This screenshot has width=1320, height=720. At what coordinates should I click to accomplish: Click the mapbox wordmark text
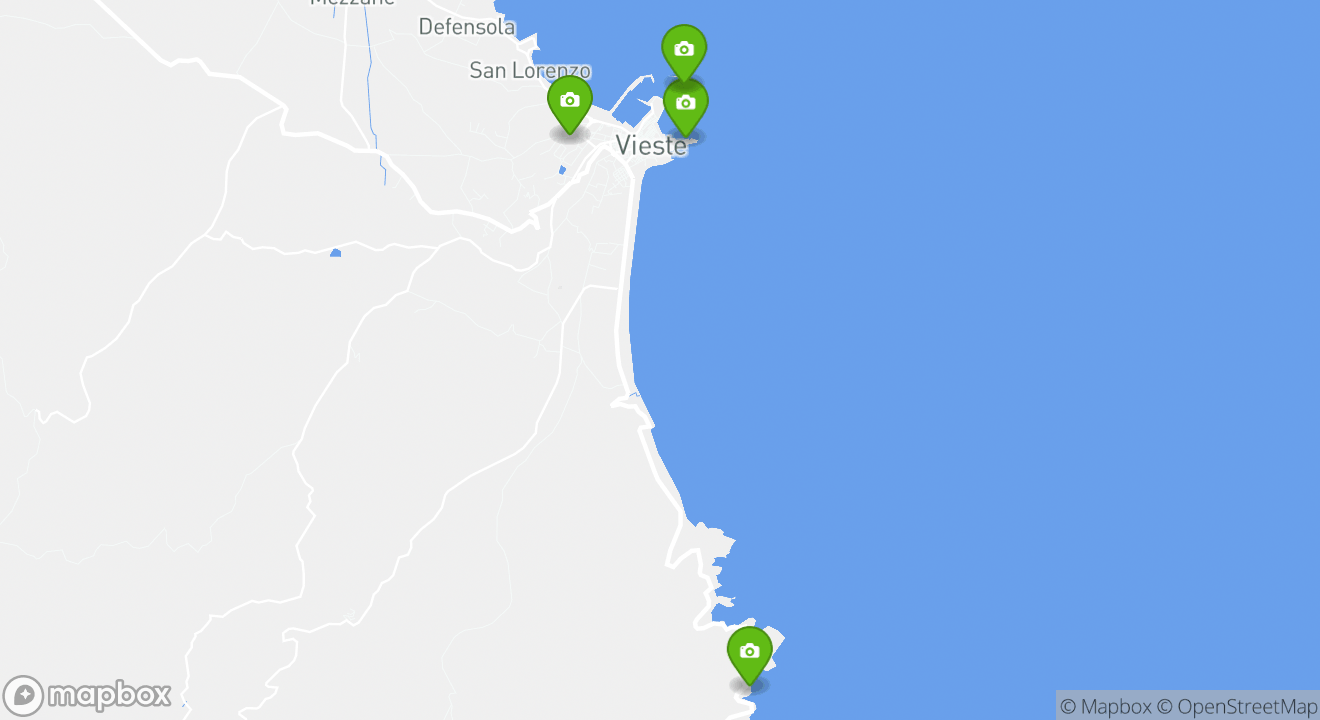tap(110, 695)
